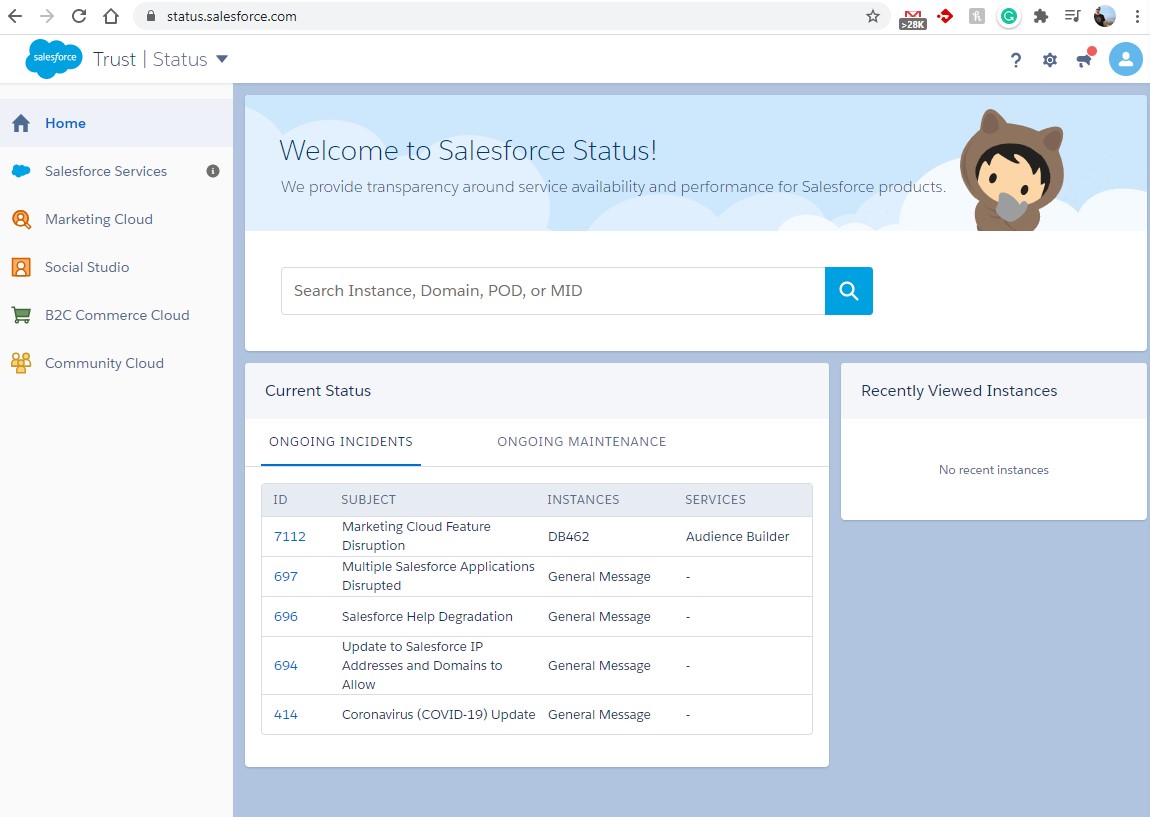Click the browser forward arrow
The height and width of the screenshot is (817, 1150).
[x=46, y=16]
